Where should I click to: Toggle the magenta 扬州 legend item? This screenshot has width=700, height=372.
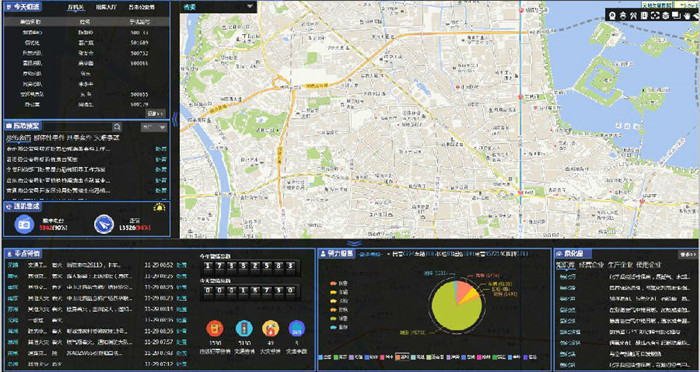point(483,357)
